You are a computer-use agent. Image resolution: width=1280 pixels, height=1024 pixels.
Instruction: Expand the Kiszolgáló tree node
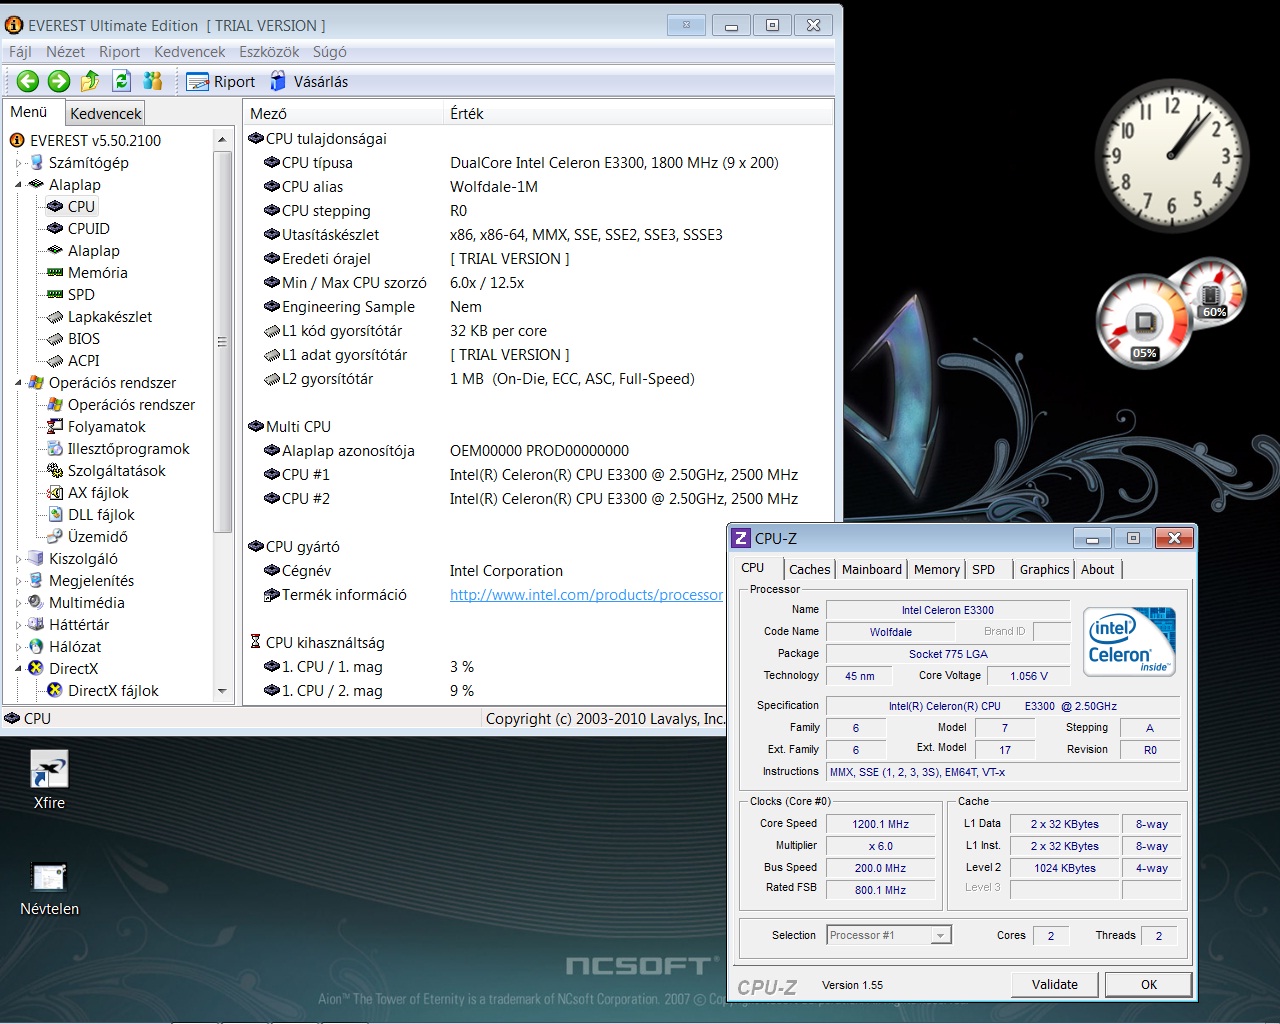pyautogui.click(x=18, y=559)
